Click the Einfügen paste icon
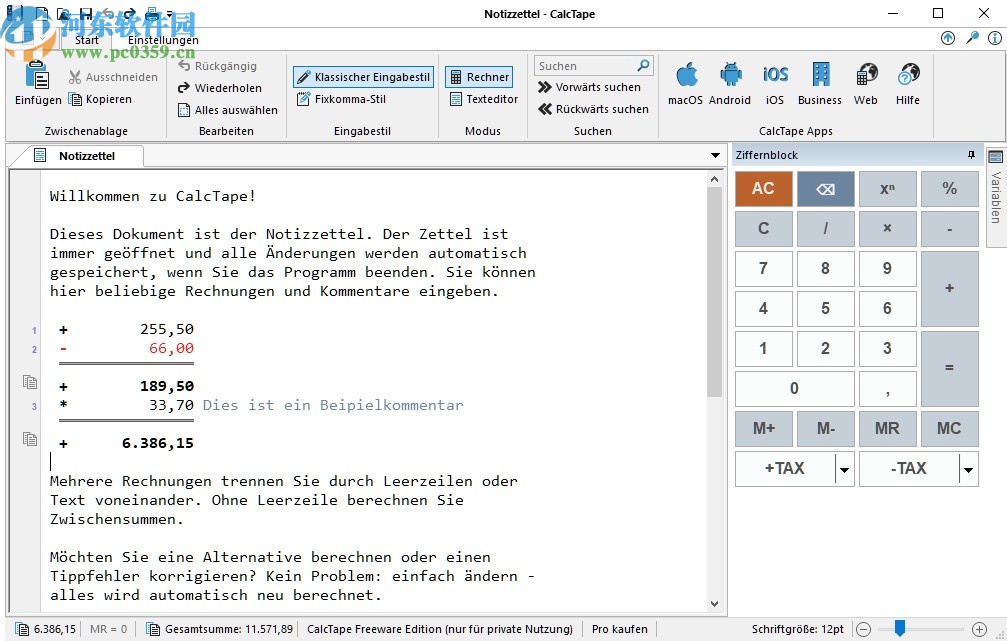 coord(37,76)
